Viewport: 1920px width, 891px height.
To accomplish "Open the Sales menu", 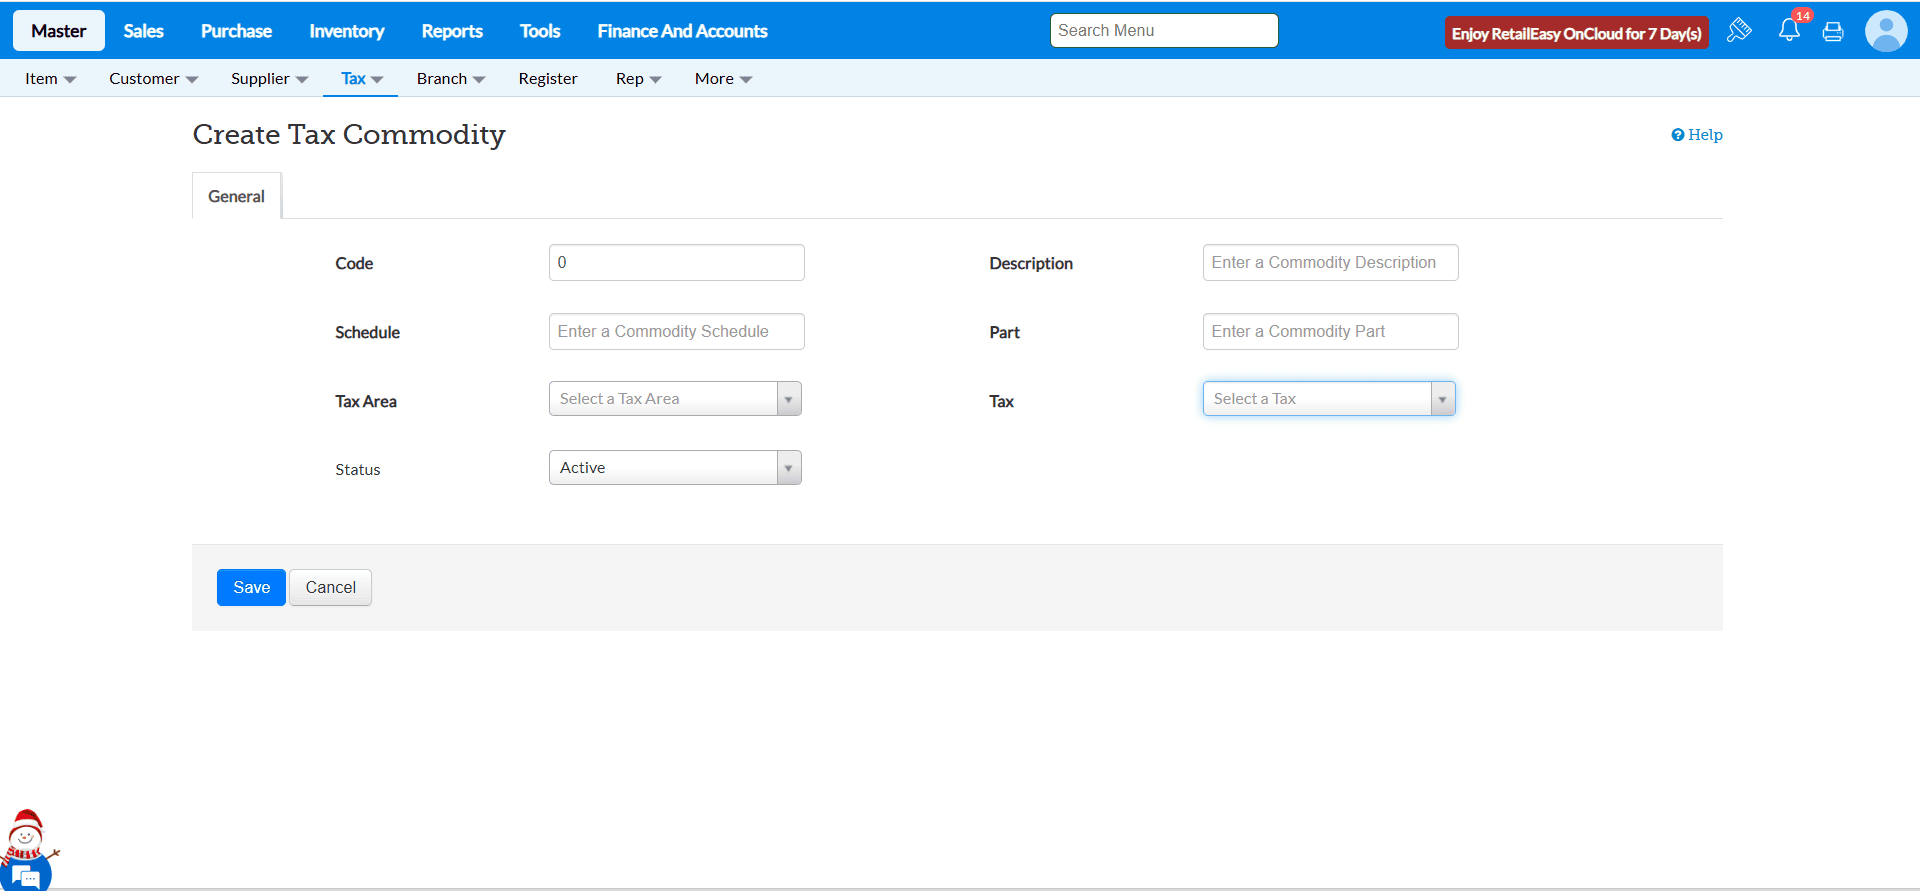I will tap(144, 31).
